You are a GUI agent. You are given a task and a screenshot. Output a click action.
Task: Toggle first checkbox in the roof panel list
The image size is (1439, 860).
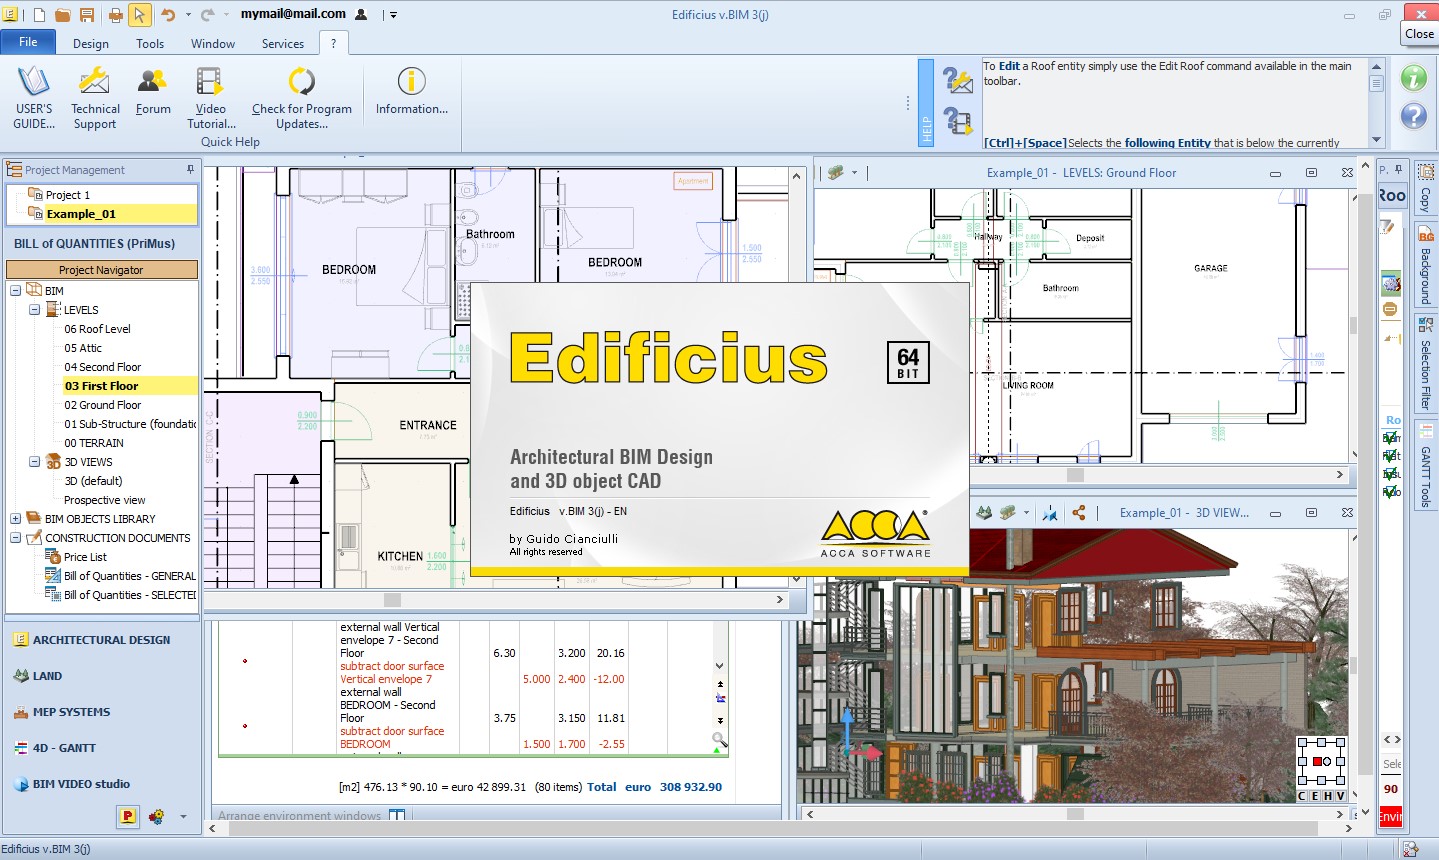(x=1390, y=437)
